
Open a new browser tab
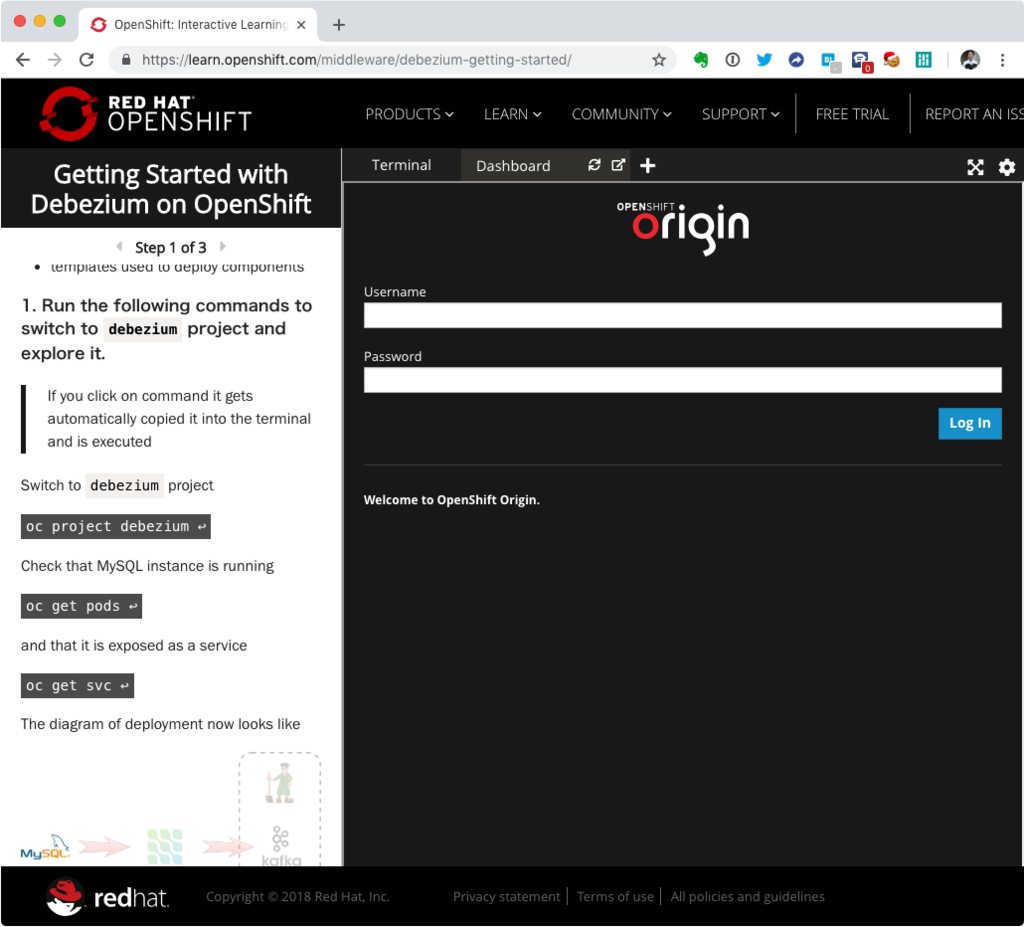click(338, 25)
